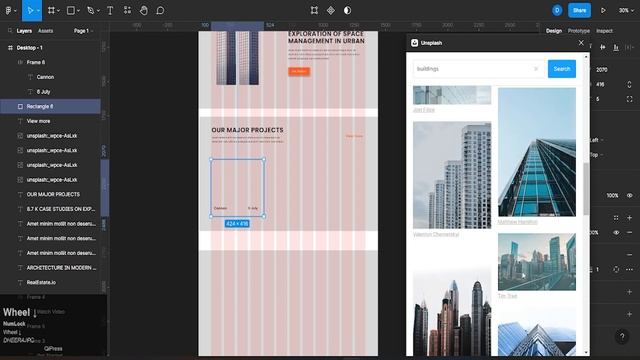Open photographer link Matthew Hamilton
The image size is (640, 360).
click(x=517, y=222)
